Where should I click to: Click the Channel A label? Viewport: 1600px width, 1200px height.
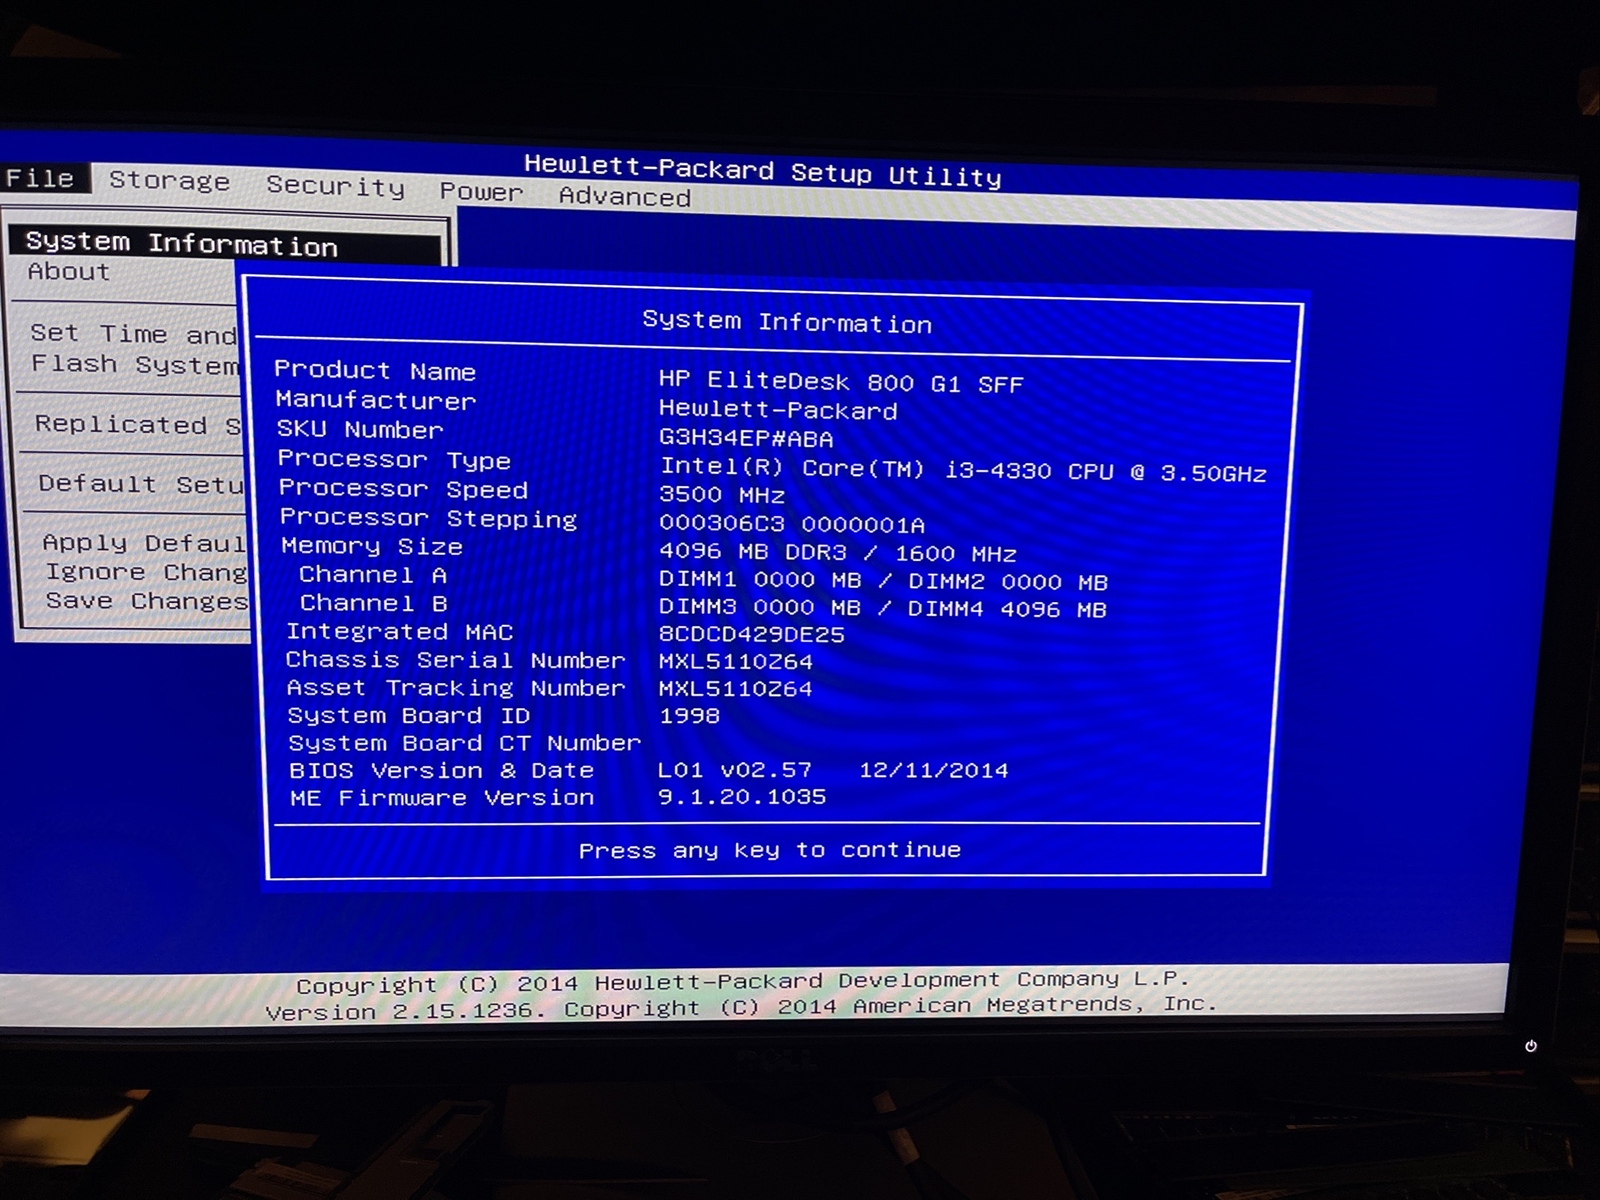point(373,574)
